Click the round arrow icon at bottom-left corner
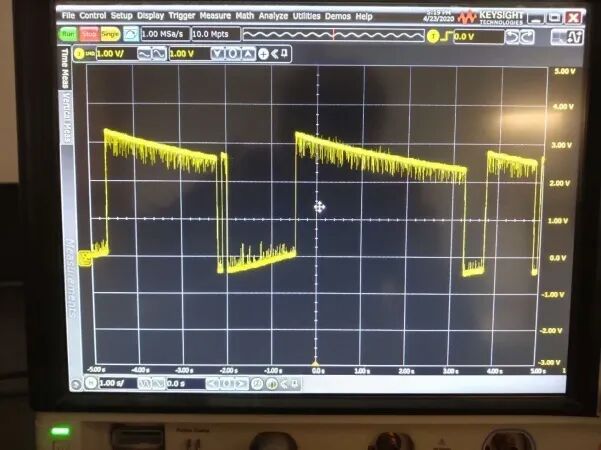This screenshot has height=450, width=601. (x=76, y=384)
